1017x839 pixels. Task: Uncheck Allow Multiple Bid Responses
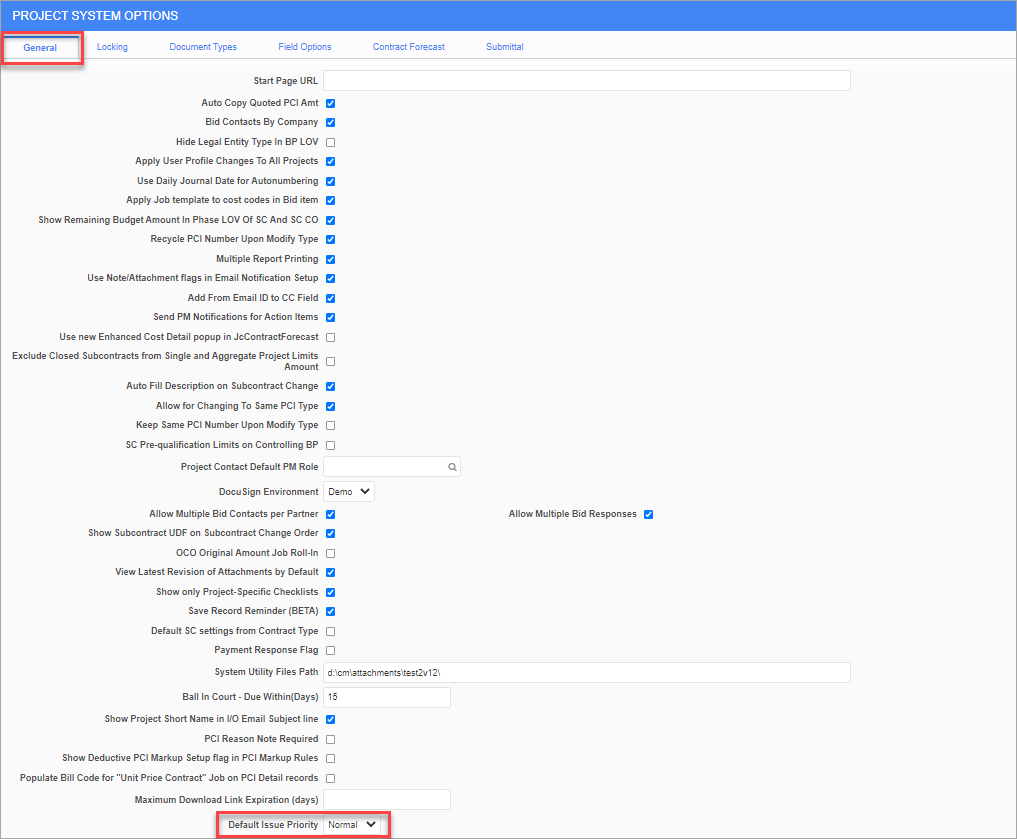[x=649, y=514]
